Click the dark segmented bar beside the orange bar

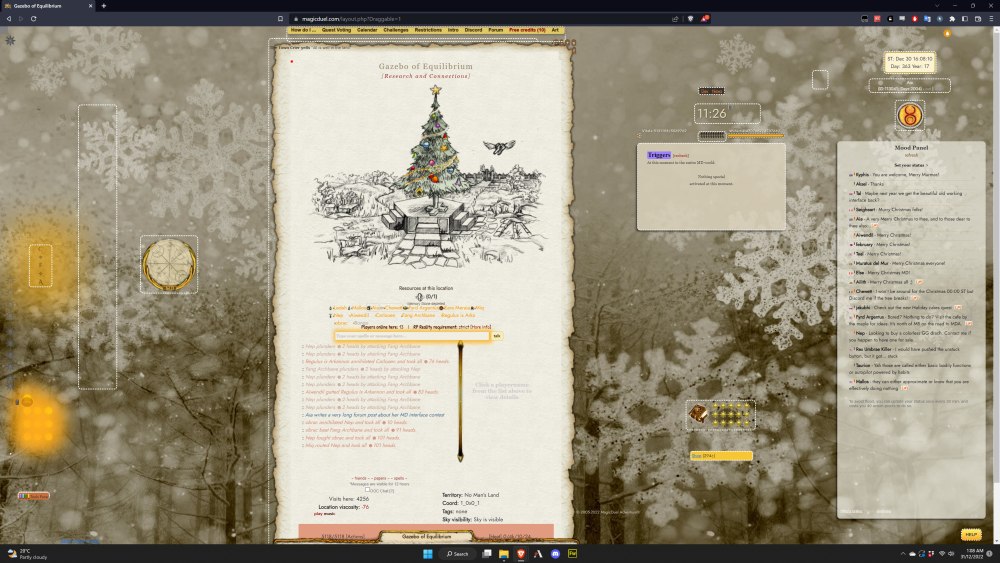[x=712, y=135]
